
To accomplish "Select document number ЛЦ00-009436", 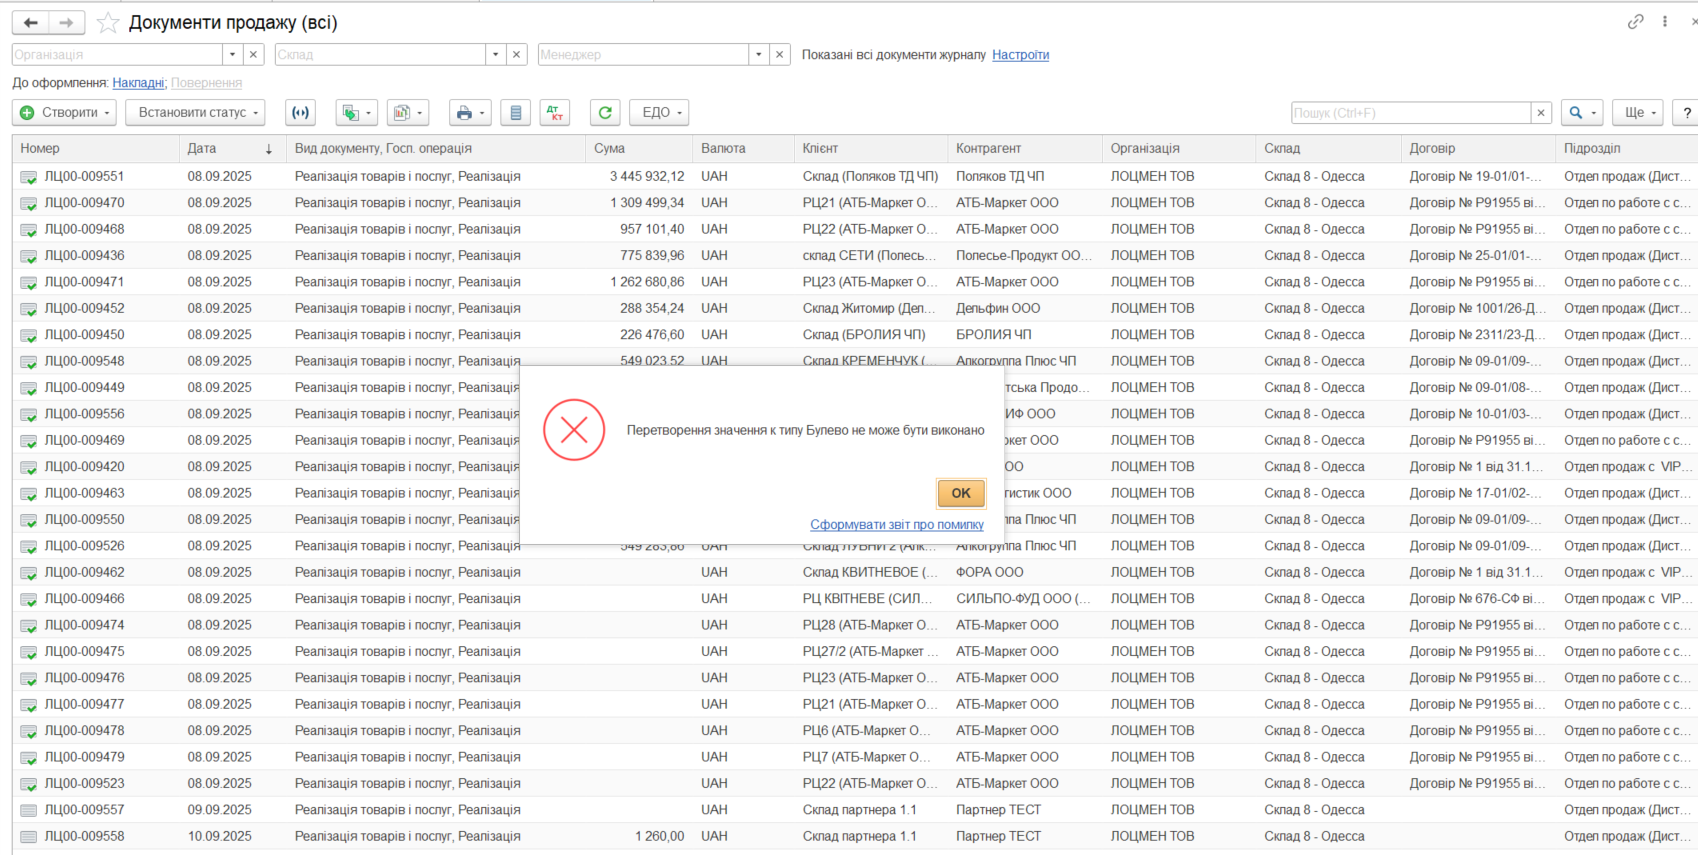I will click(84, 256).
